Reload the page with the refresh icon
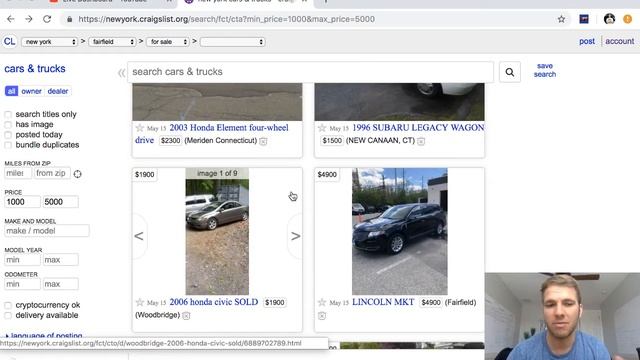 click(x=47, y=19)
